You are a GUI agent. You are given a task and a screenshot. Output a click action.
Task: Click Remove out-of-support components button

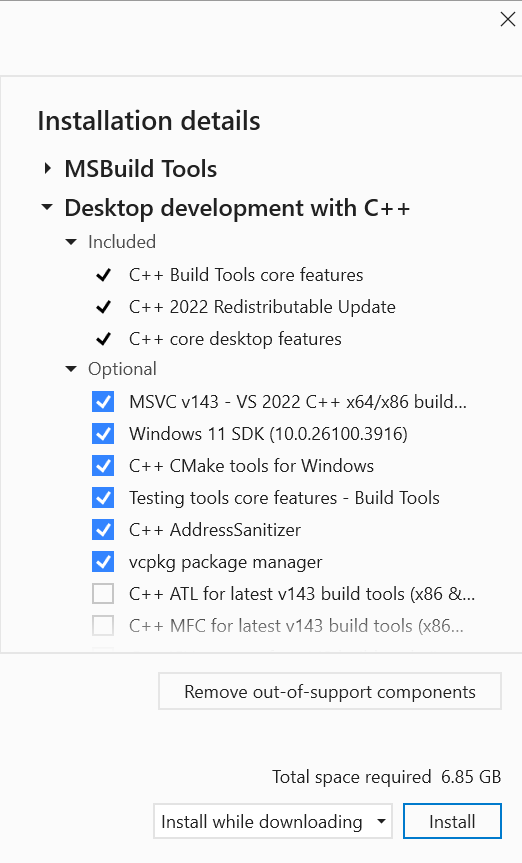pos(330,691)
